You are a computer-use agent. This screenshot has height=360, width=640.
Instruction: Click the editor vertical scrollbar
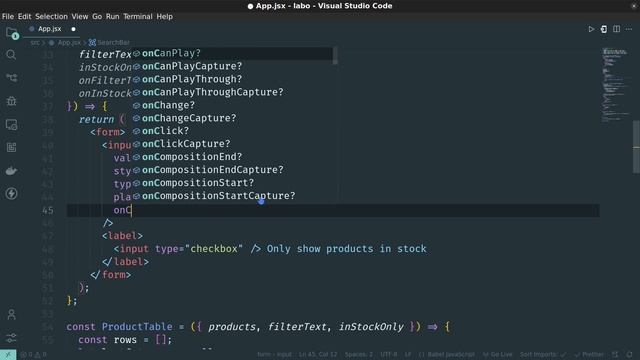pos(636,147)
